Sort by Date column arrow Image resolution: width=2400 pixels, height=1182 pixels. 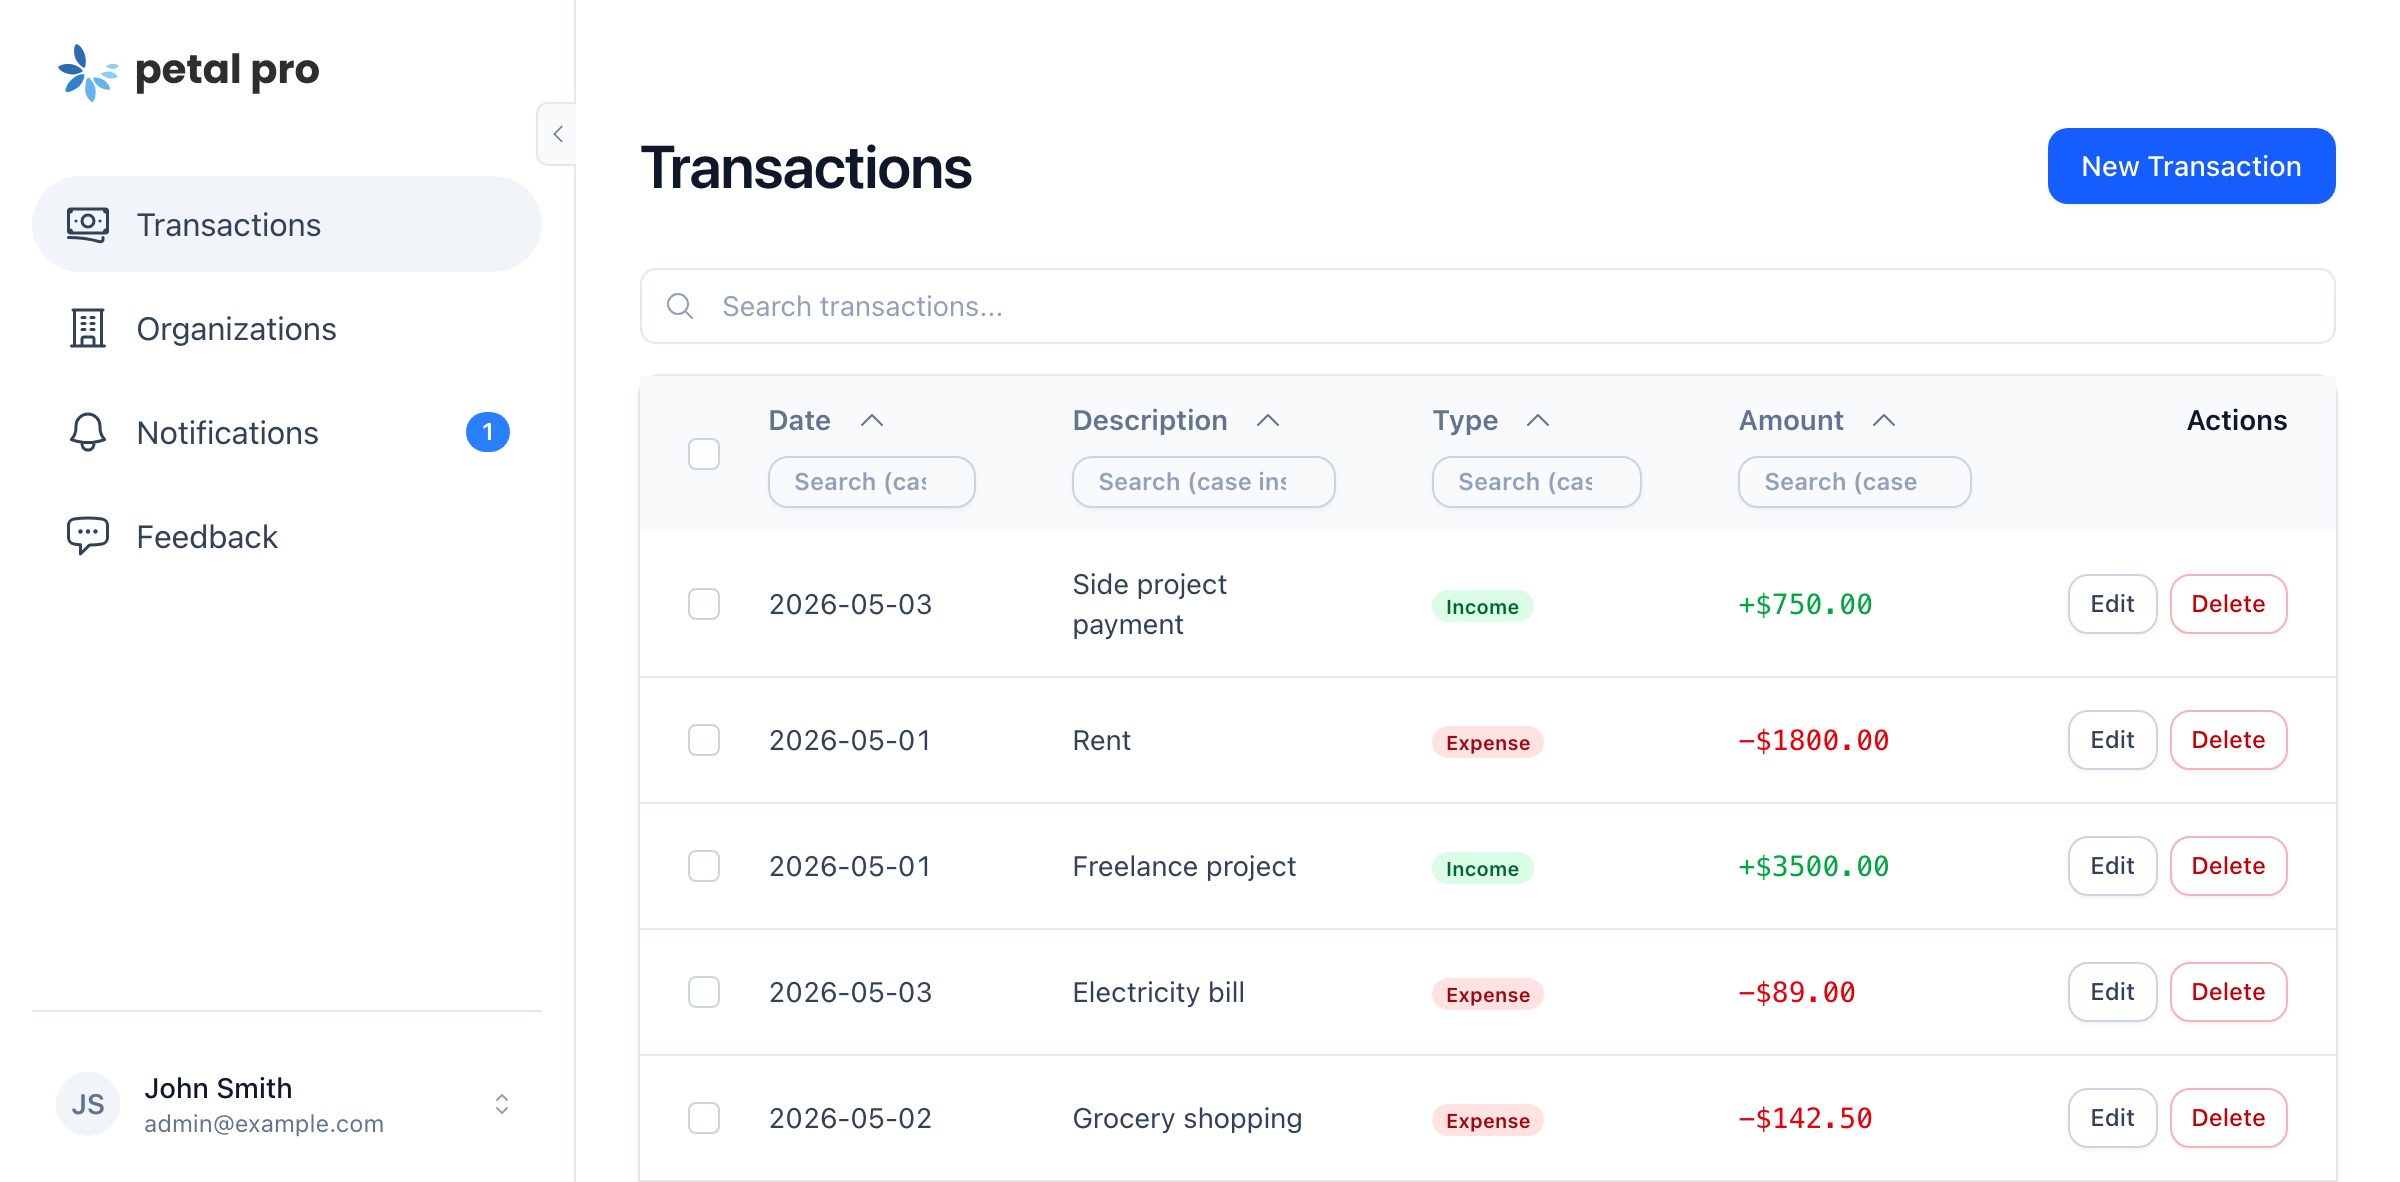(872, 420)
